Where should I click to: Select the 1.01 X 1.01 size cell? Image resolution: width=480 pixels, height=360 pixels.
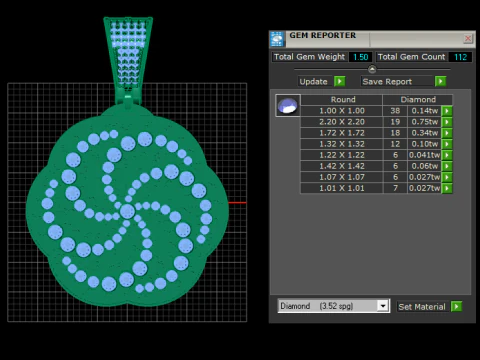click(x=342, y=188)
